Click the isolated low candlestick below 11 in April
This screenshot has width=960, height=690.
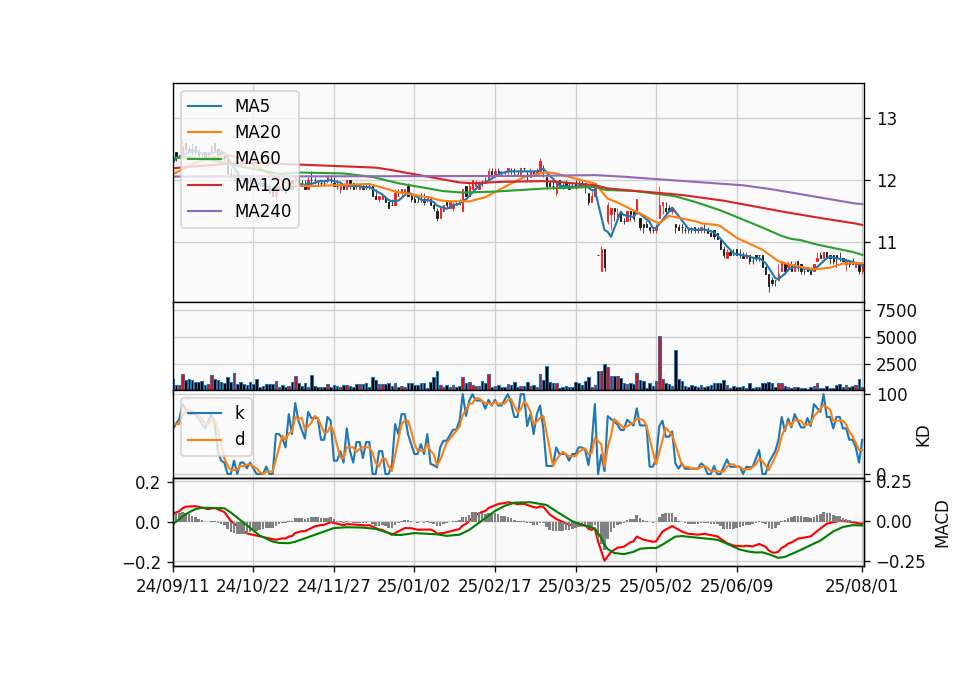603,259
